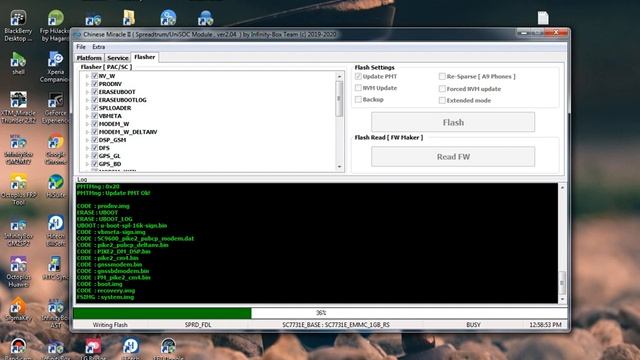Launch the HiSuite desktop shortcut
The height and width of the screenshot is (360, 640).
56,187
